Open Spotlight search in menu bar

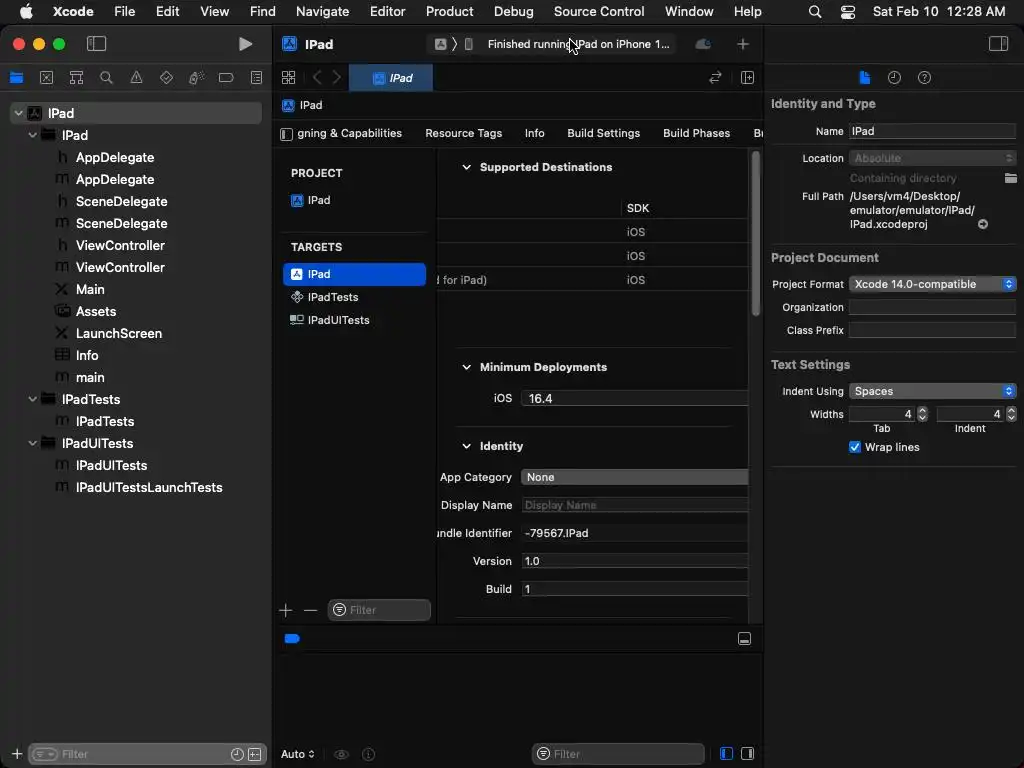pos(814,11)
